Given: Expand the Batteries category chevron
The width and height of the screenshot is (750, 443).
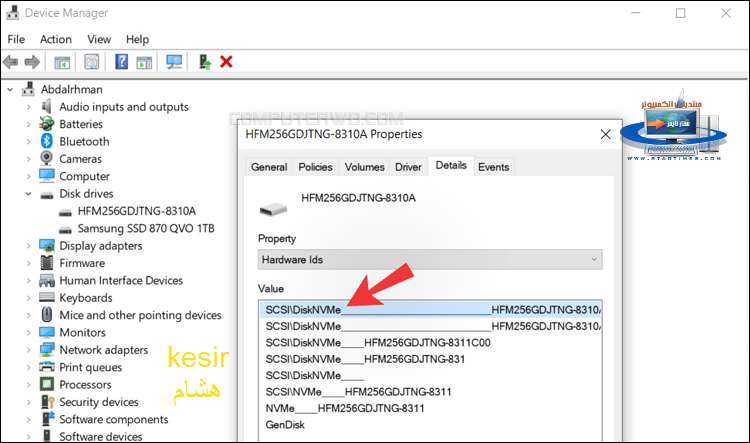Looking at the screenshot, I should (x=28, y=124).
